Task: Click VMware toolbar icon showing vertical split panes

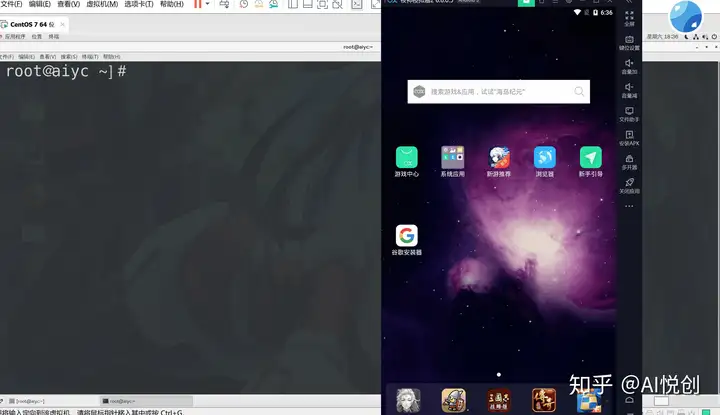Action: point(292,4)
